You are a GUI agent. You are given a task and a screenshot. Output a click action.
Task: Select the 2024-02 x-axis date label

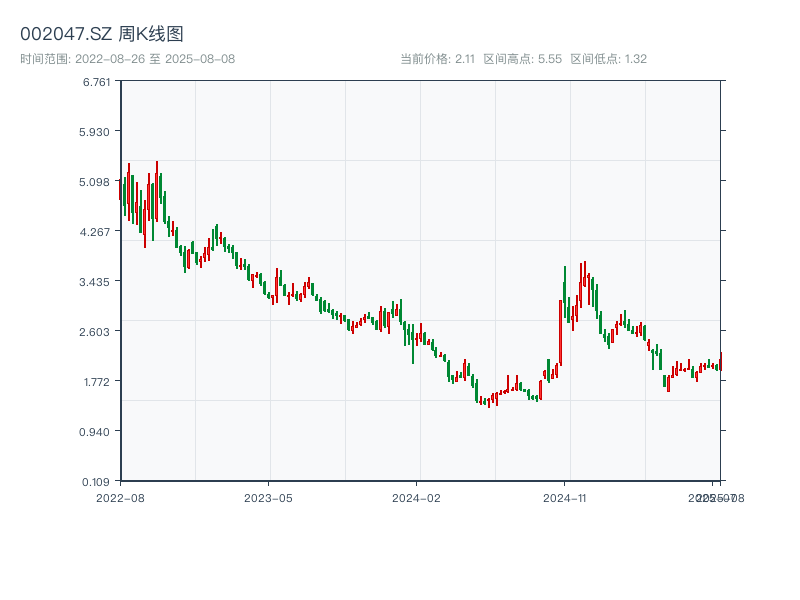point(417,497)
